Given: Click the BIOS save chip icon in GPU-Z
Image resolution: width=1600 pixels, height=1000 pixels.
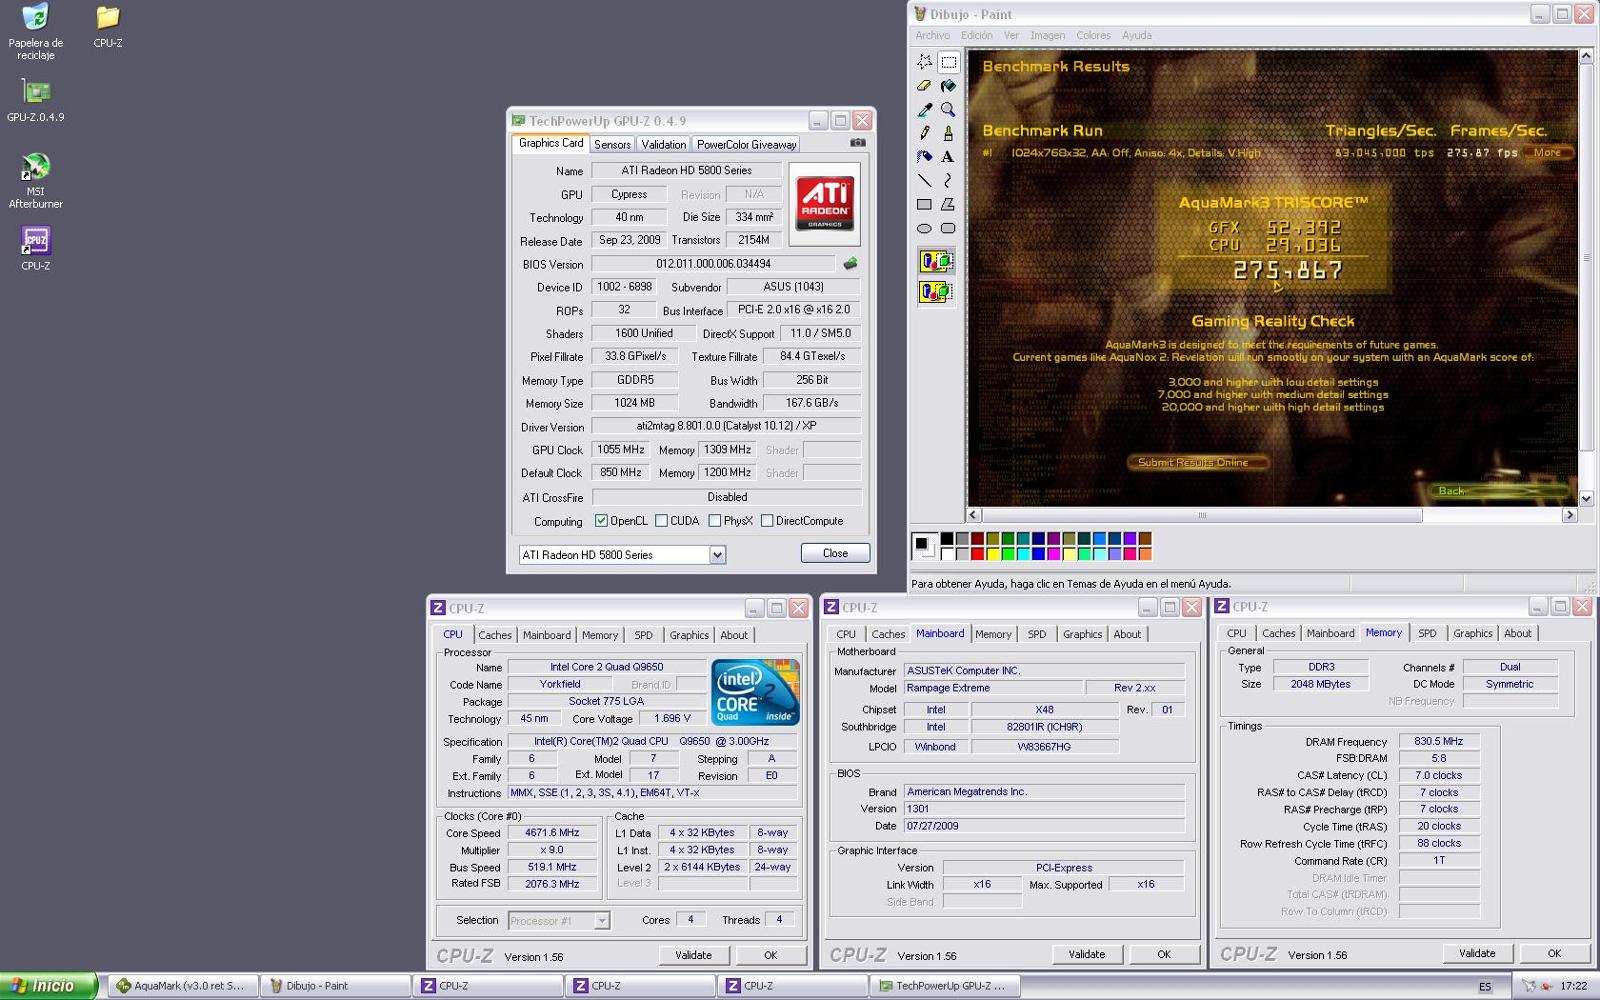Looking at the screenshot, I should 850,264.
